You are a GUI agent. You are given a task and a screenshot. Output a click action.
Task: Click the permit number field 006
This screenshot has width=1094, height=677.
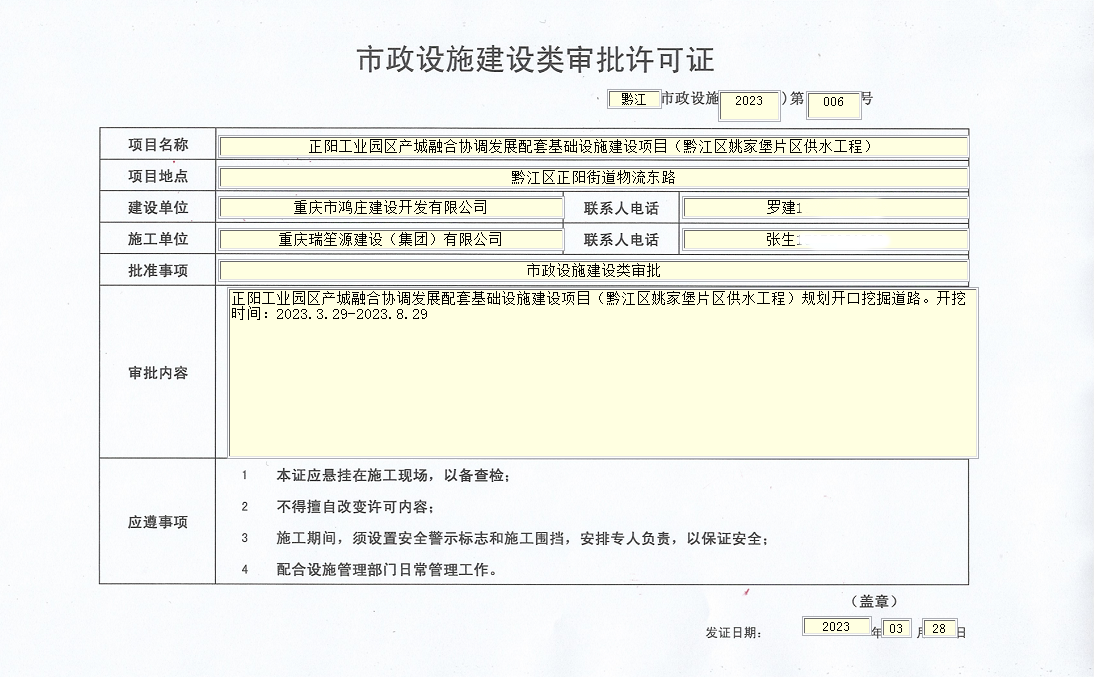pyautogui.click(x=833, y=105)
